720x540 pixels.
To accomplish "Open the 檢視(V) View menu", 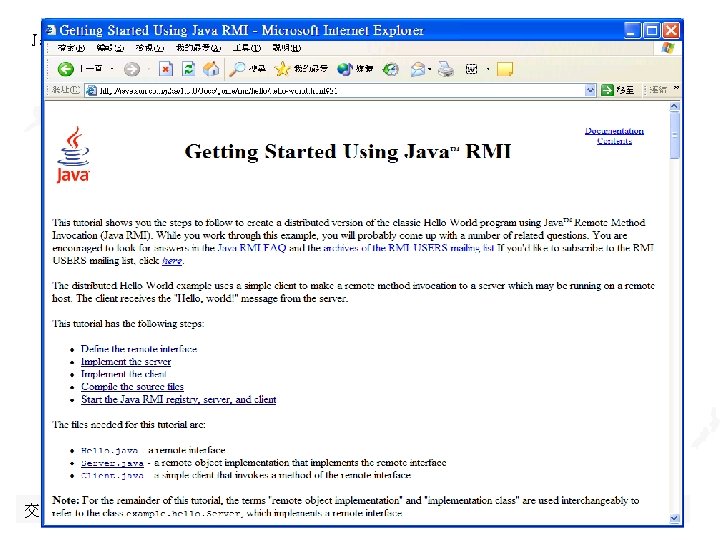I will point(150,48).
